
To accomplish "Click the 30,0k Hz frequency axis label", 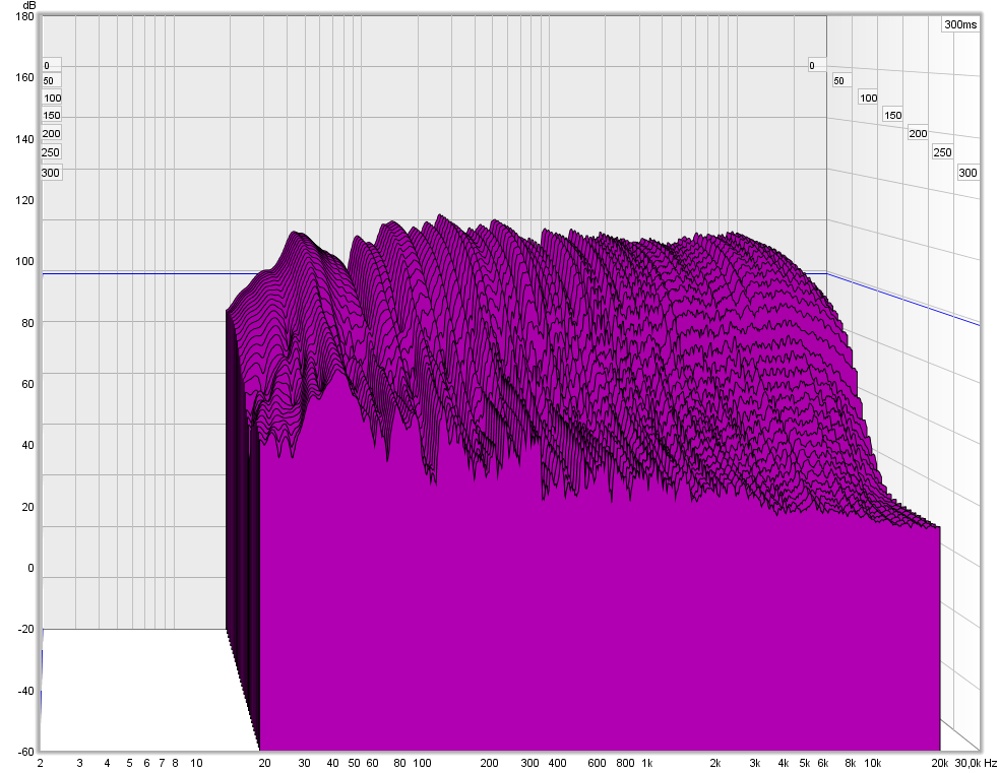I will coord(975,763).
